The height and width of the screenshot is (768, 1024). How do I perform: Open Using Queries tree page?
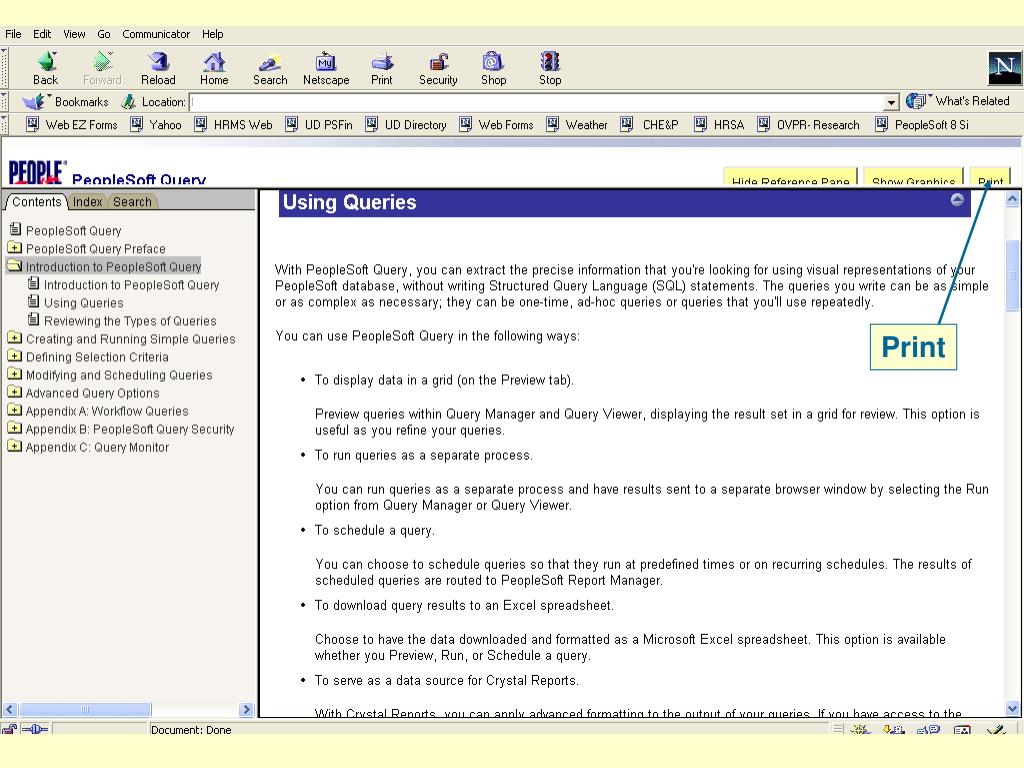(84, 303)
